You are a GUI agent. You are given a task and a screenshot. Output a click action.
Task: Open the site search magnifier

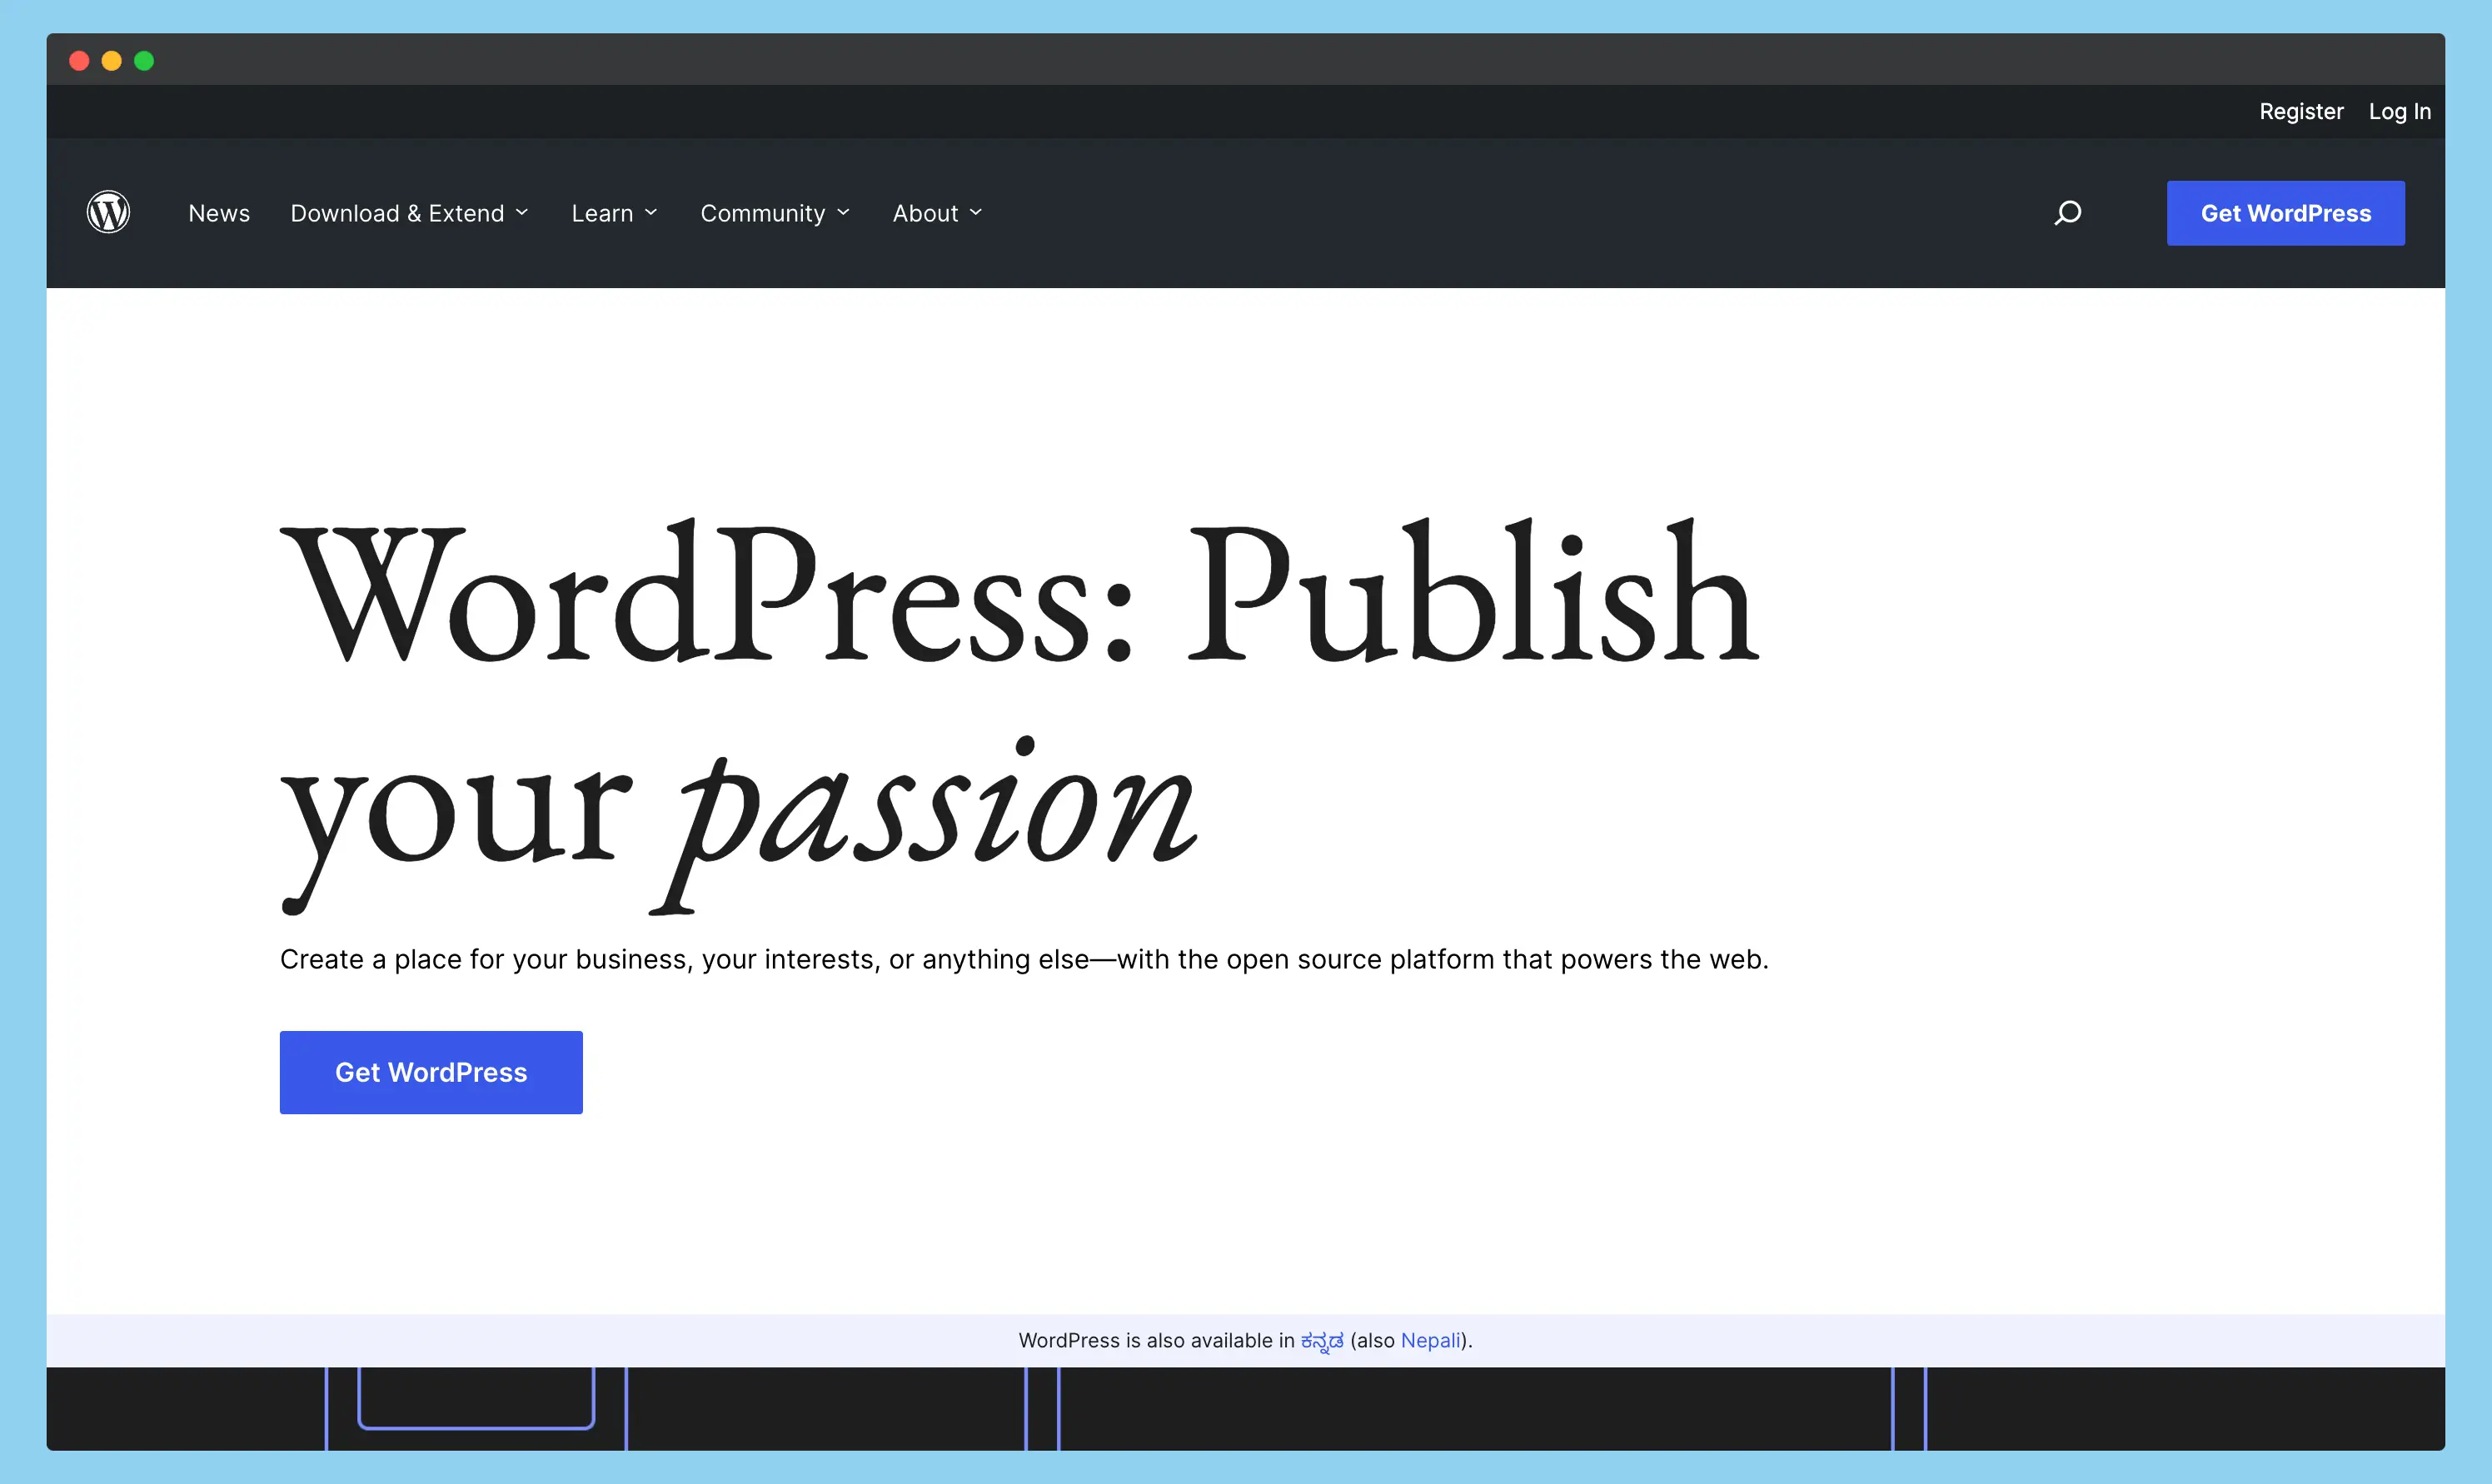pos(2068,212)
